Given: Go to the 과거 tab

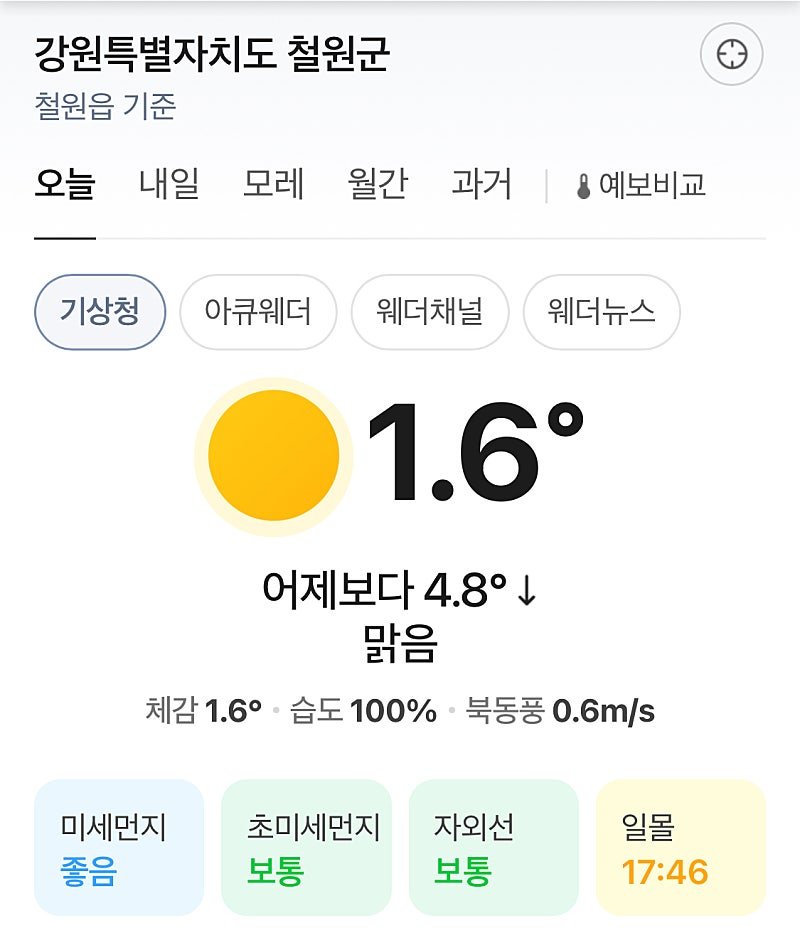Looking at the screenshot, I should coord(481,185).
